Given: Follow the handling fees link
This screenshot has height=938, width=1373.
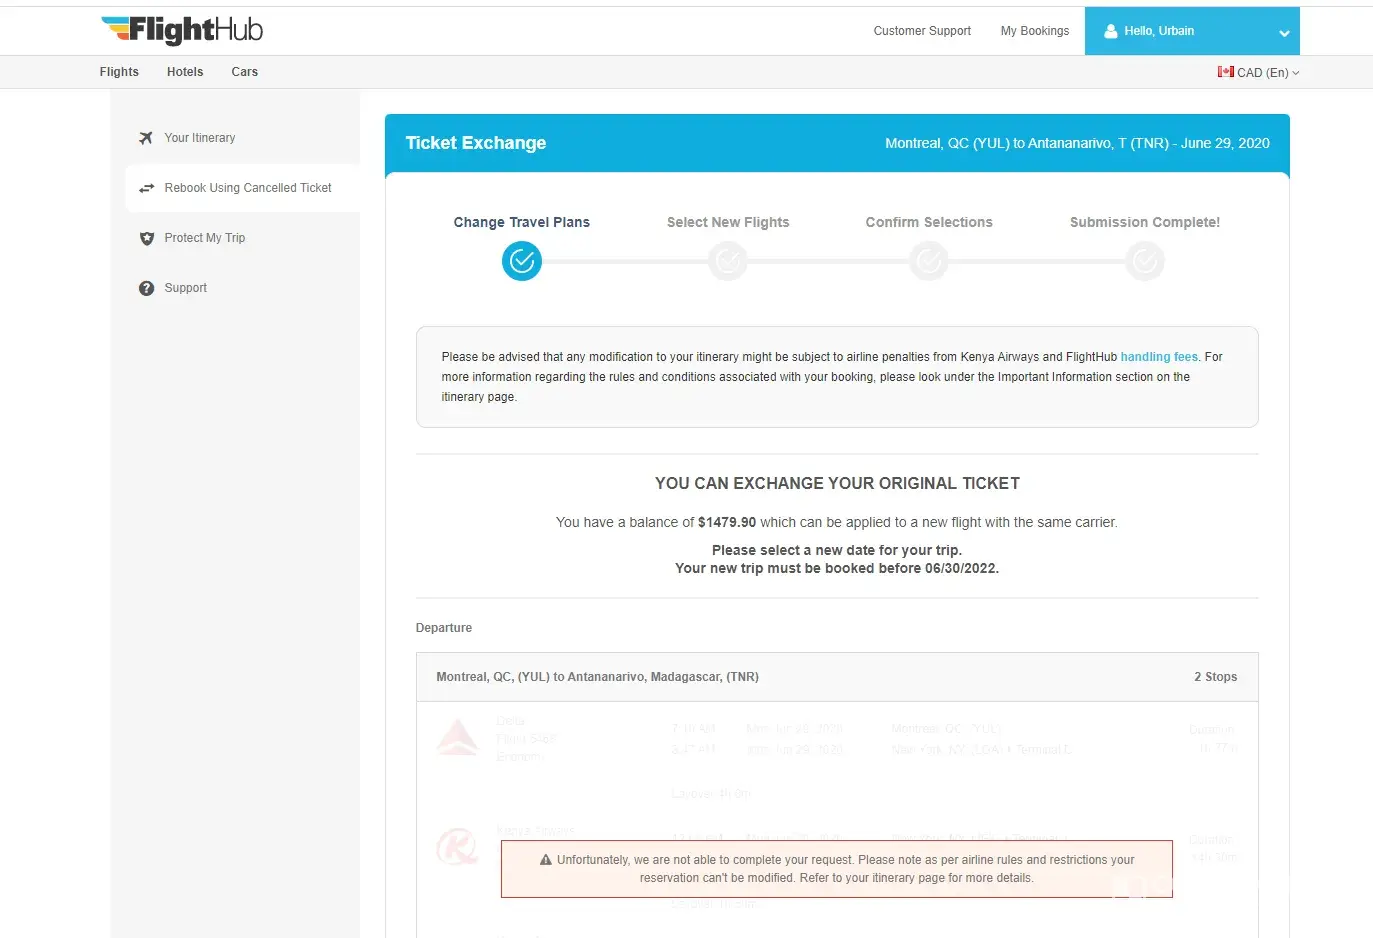Looking at the screenshot, I should pos(1158,357).
